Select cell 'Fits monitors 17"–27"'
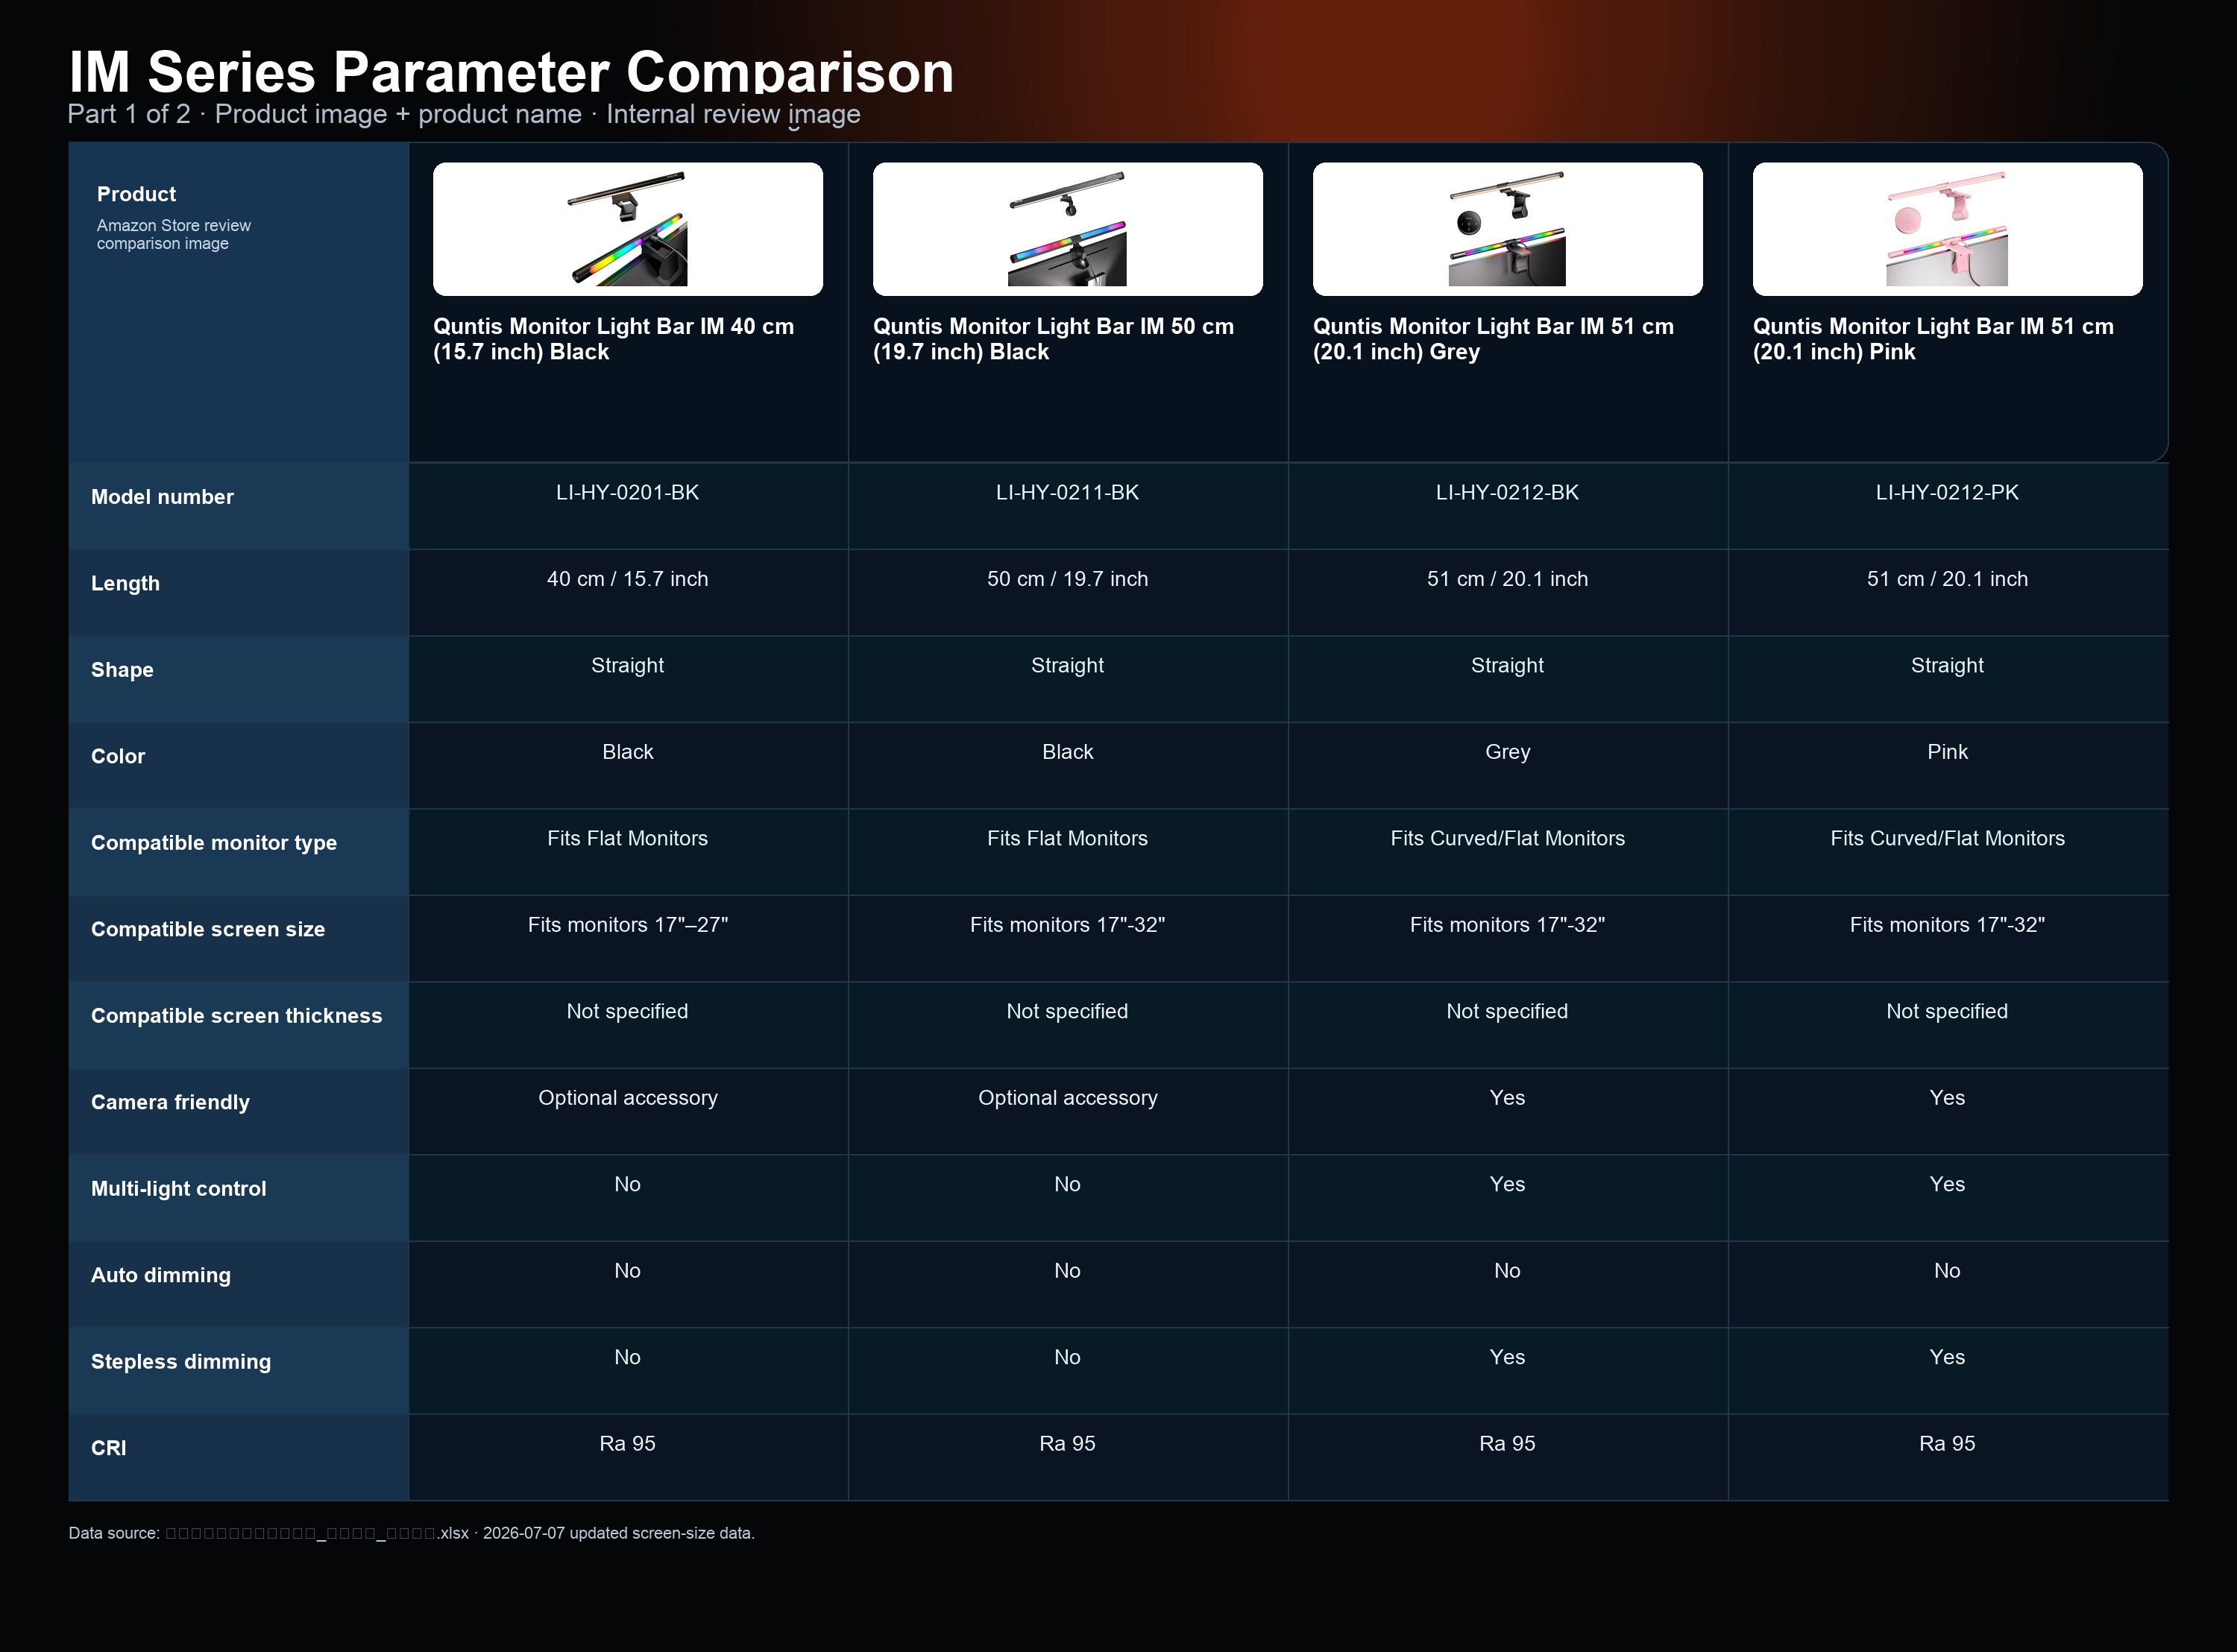 627,925
